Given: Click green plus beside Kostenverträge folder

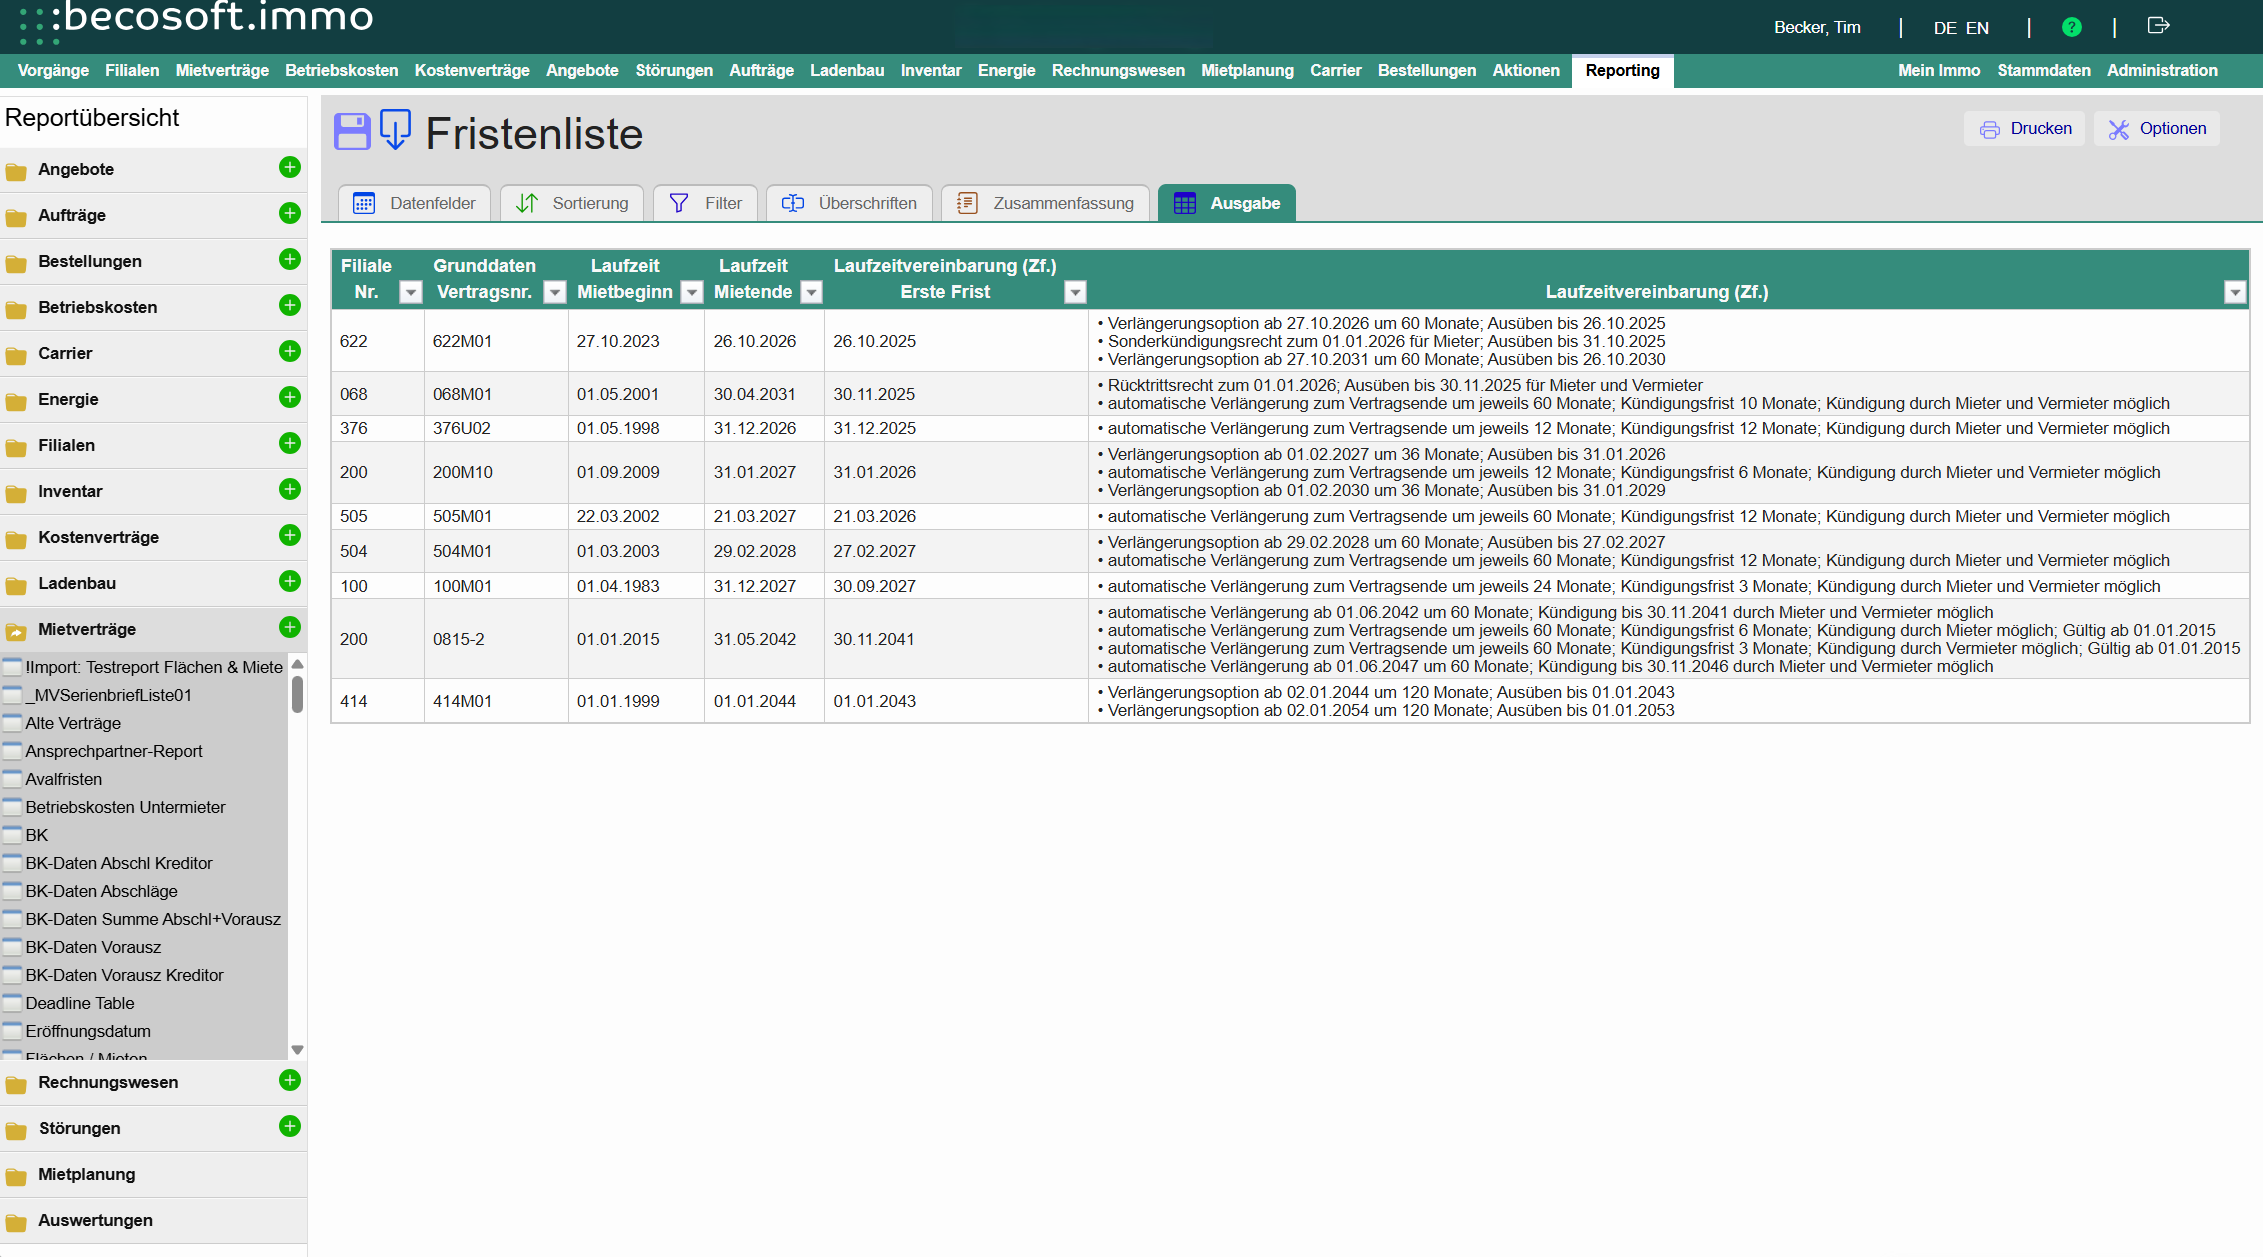Looking at the screenshot, I should pyautogui.click(x=290, y=535).
